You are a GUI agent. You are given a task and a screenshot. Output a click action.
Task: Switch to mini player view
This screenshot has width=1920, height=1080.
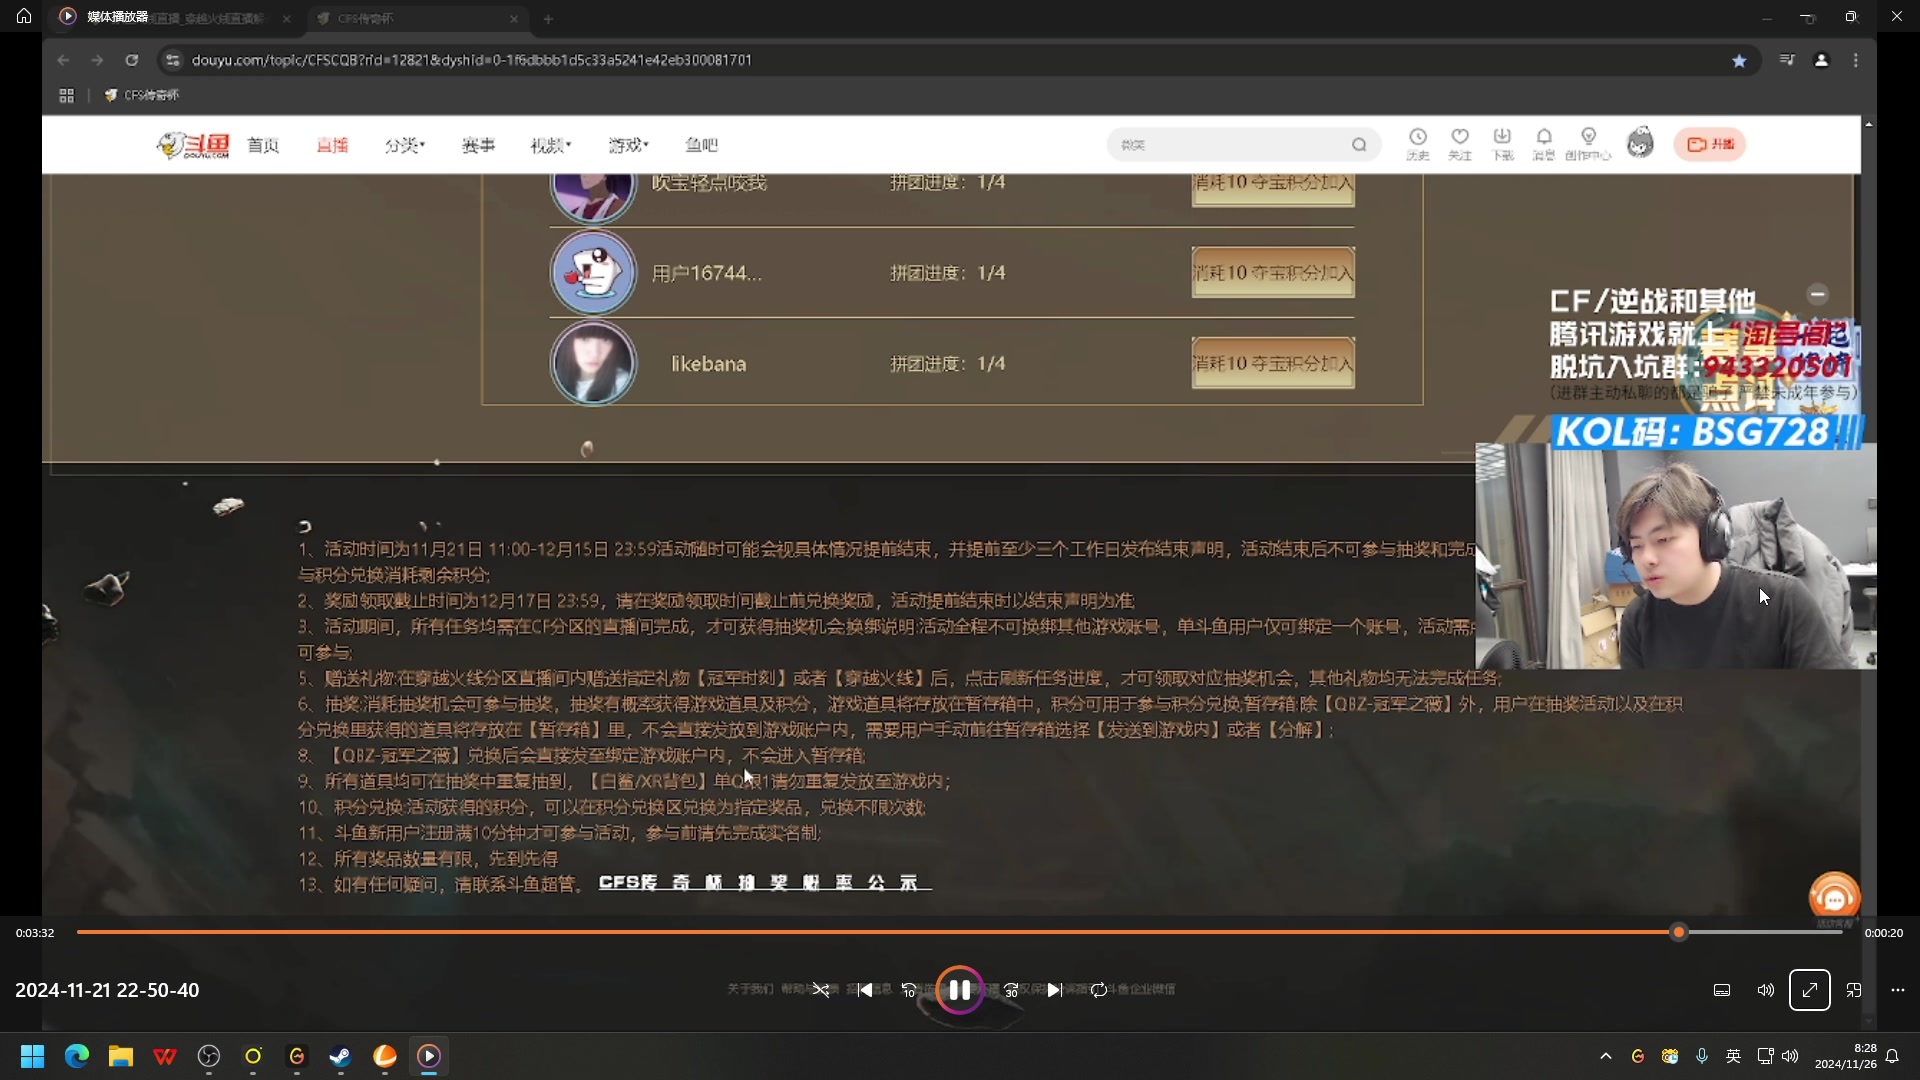pyautogui.click(x=1854, y=990)
